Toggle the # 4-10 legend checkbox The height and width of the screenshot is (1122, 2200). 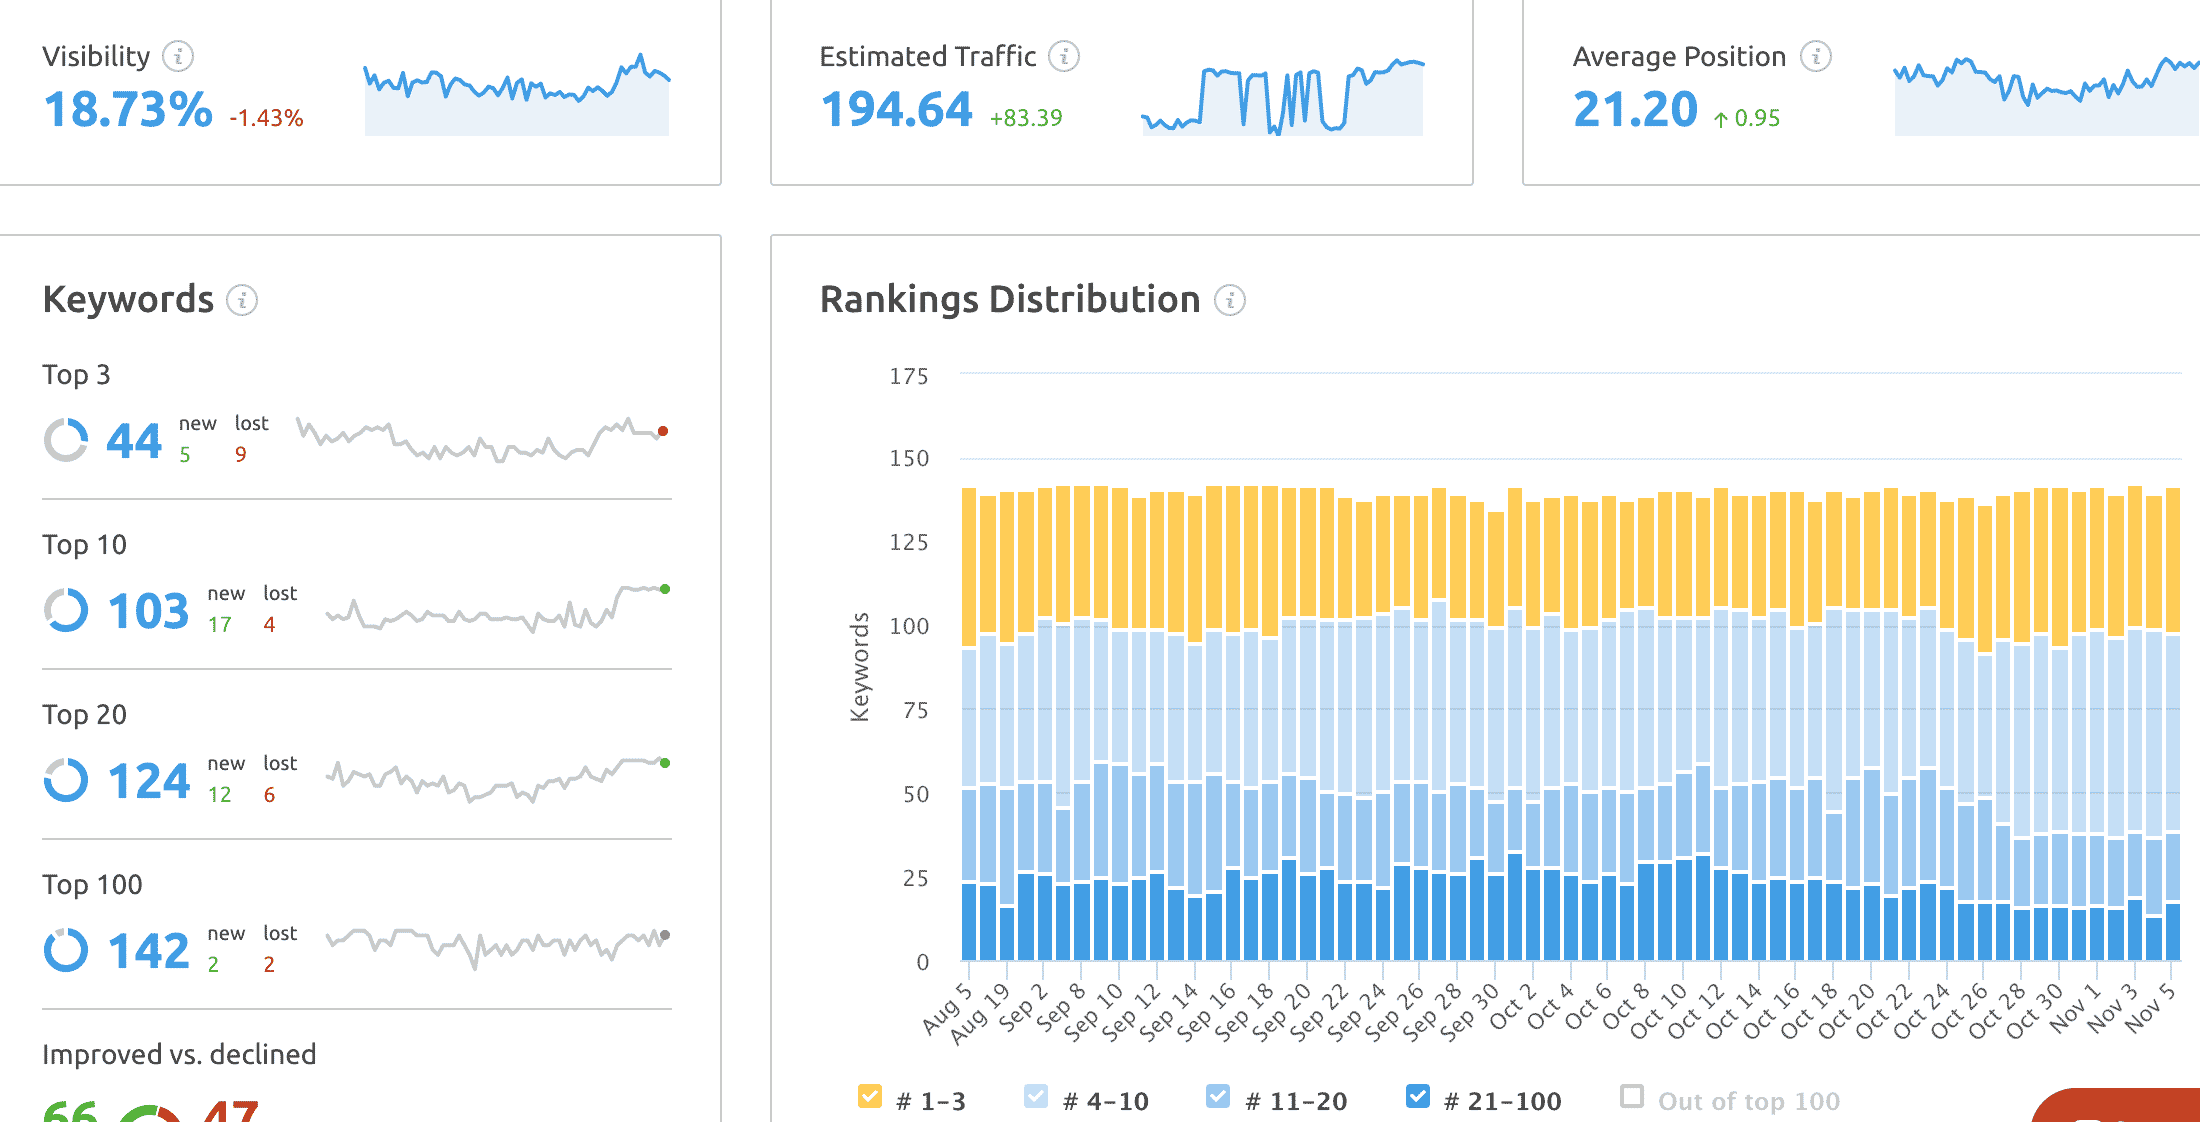pyautogui.click(x=1036, y=1096)
